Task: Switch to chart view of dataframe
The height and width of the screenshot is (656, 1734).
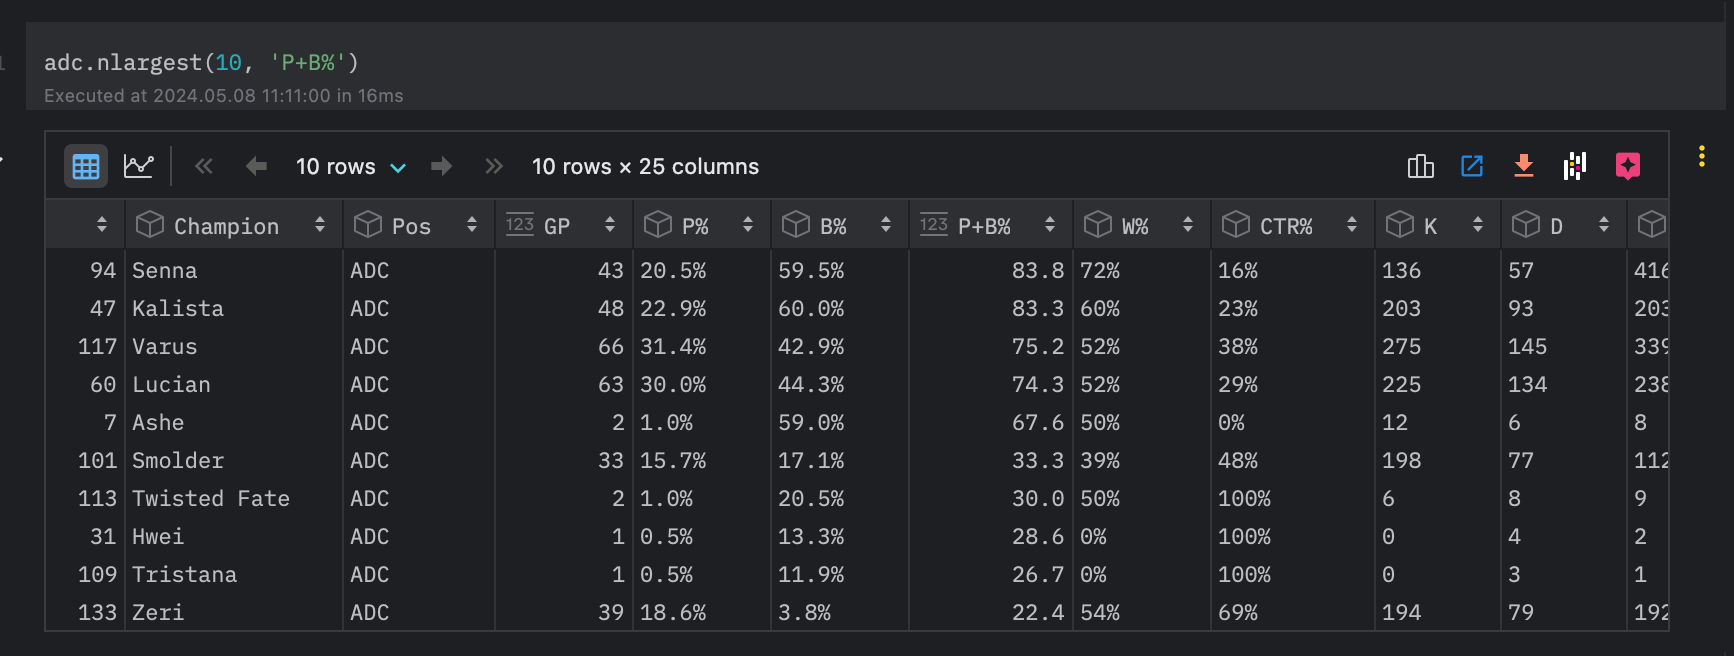Action: point(138,166)
